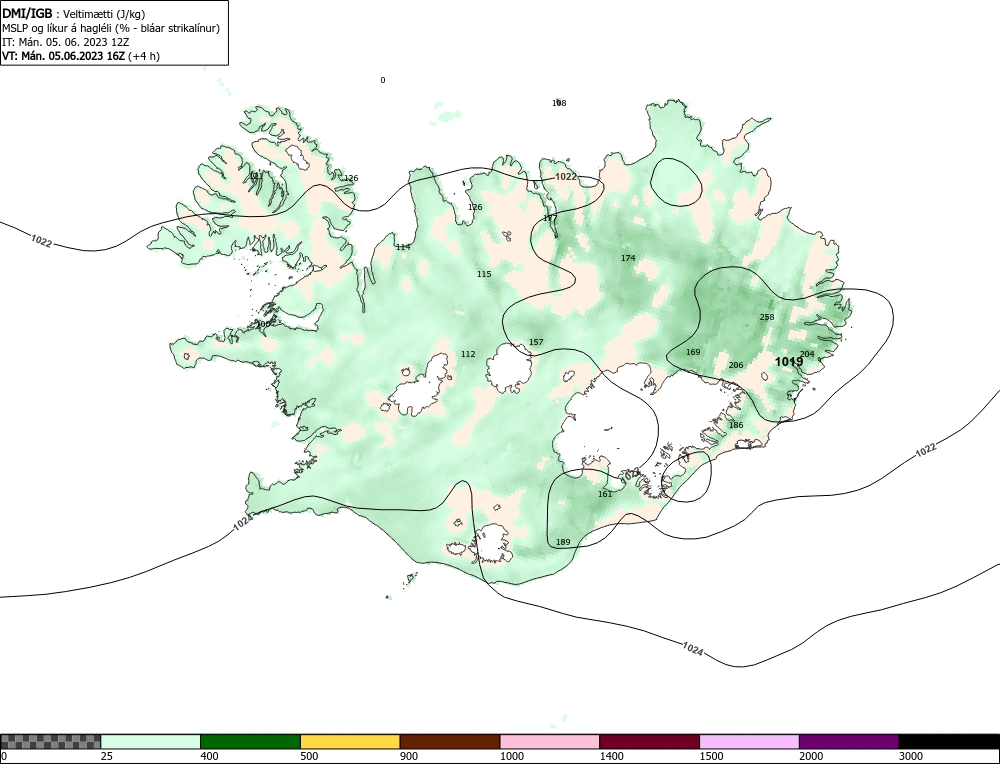
Task: Select the legend scale label 900
Action: 409,756
